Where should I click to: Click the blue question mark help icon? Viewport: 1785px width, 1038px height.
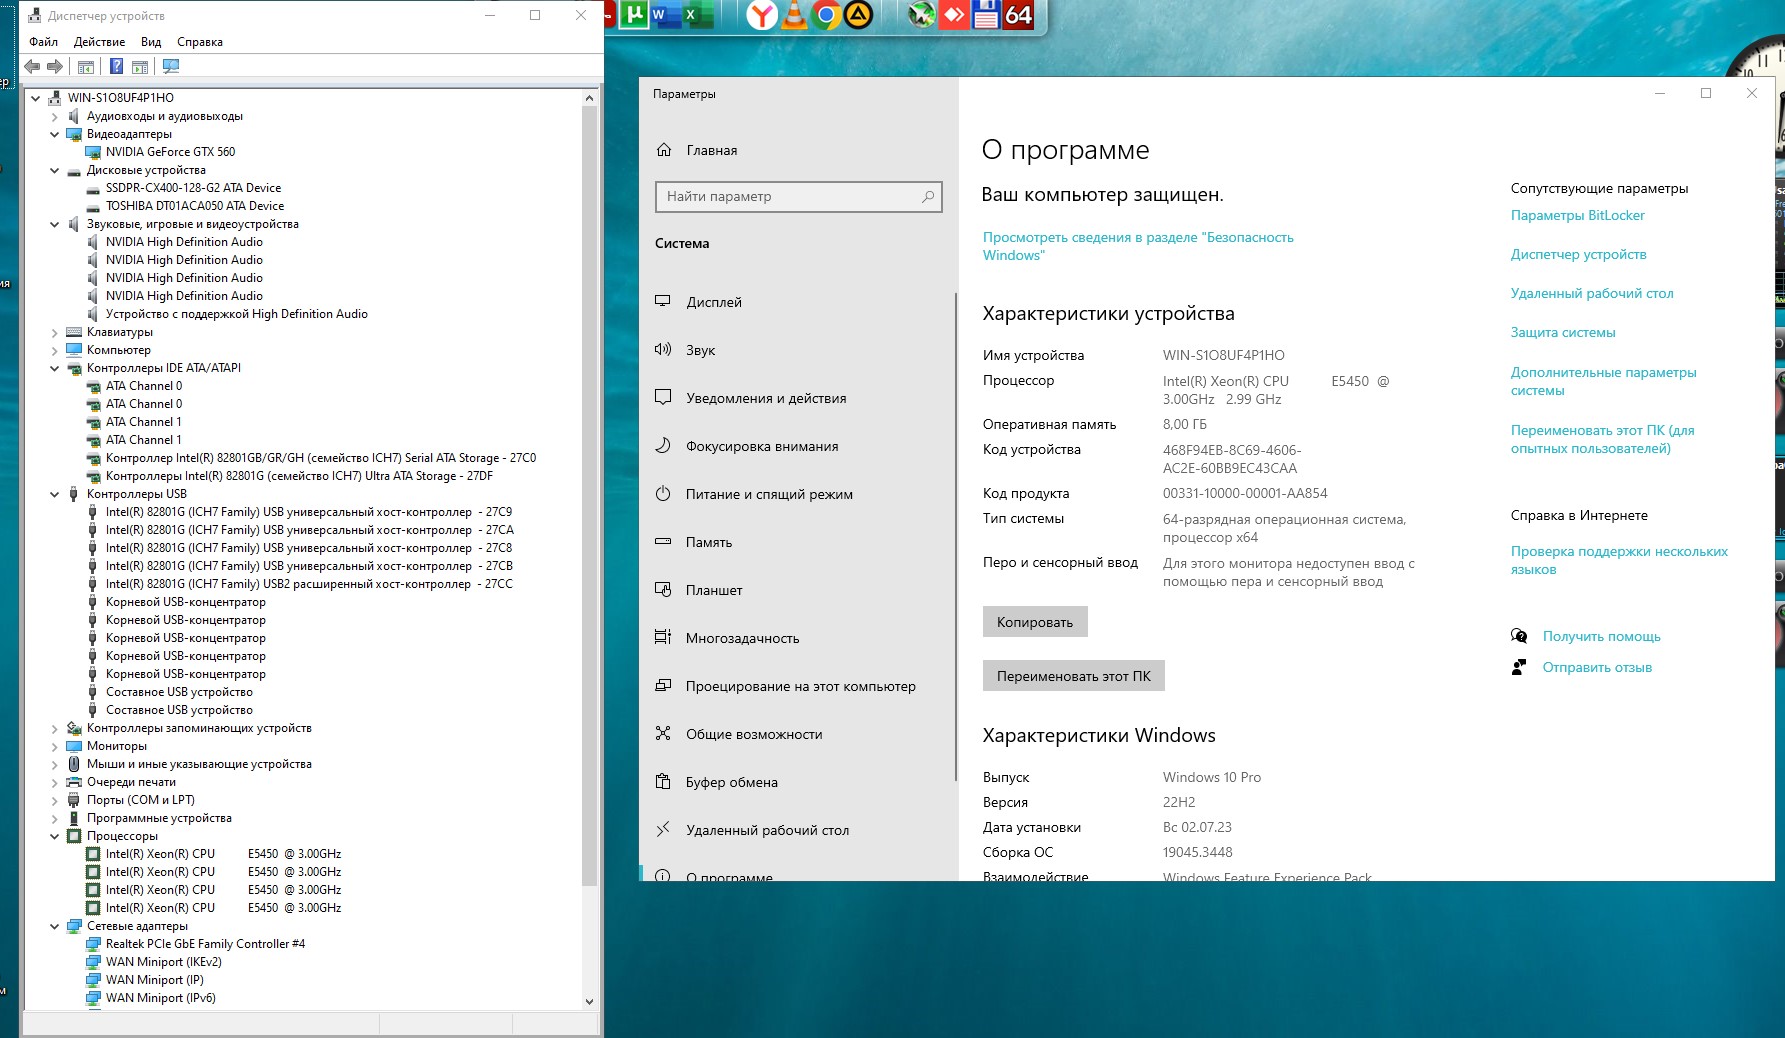pos(116,67)
